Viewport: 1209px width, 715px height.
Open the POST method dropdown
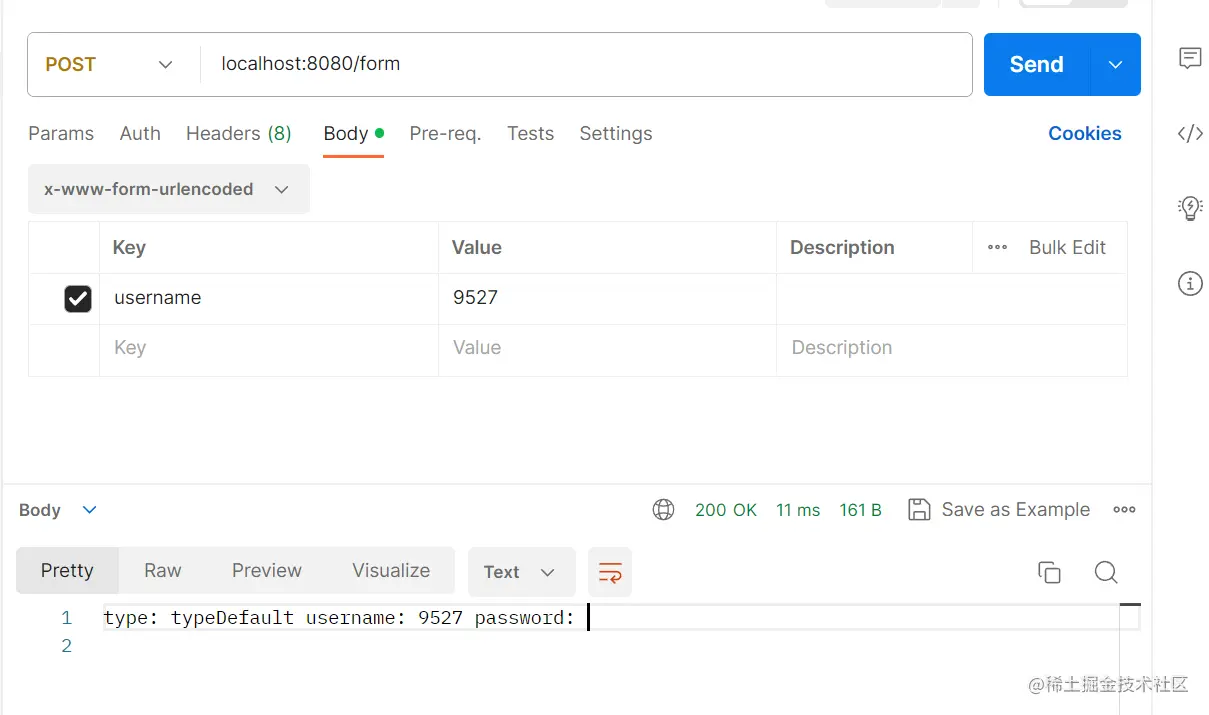(x=108, y=65)
